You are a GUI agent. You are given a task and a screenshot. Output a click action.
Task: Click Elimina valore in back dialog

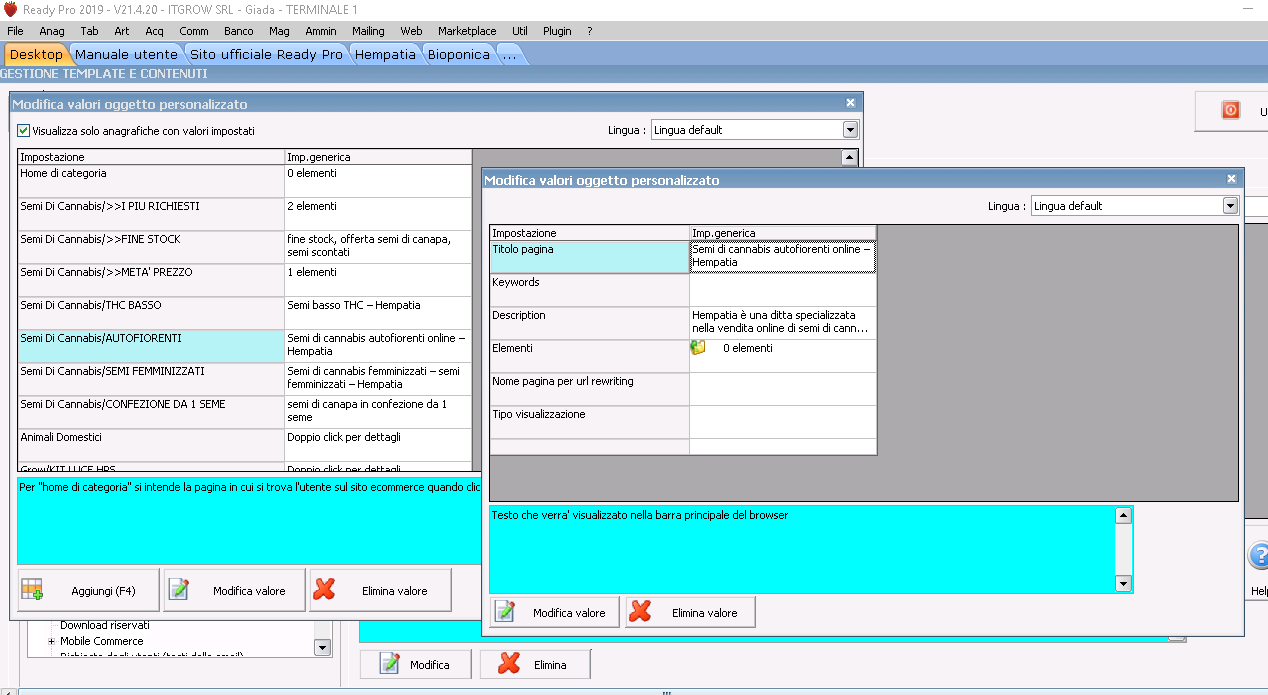click(381, 590)
